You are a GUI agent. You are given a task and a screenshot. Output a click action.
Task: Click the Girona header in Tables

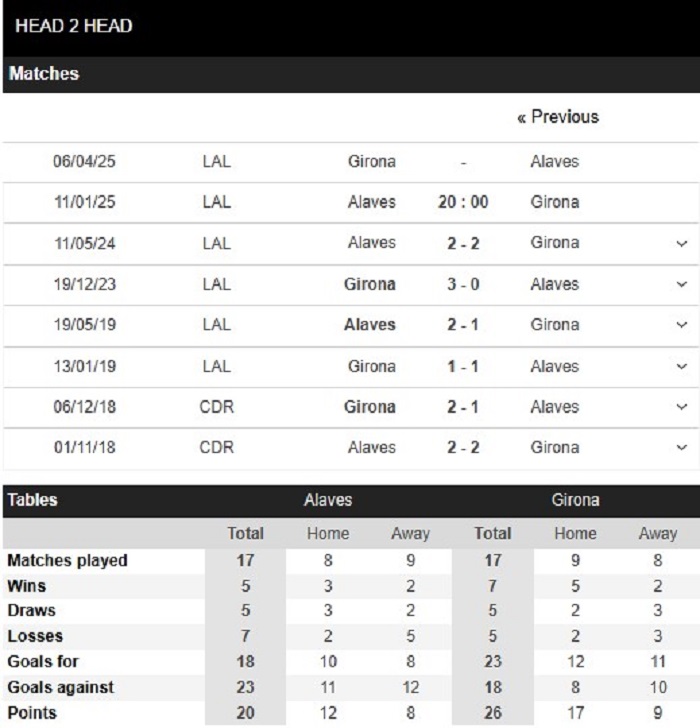pyautogui.click(x=575, y=500)
